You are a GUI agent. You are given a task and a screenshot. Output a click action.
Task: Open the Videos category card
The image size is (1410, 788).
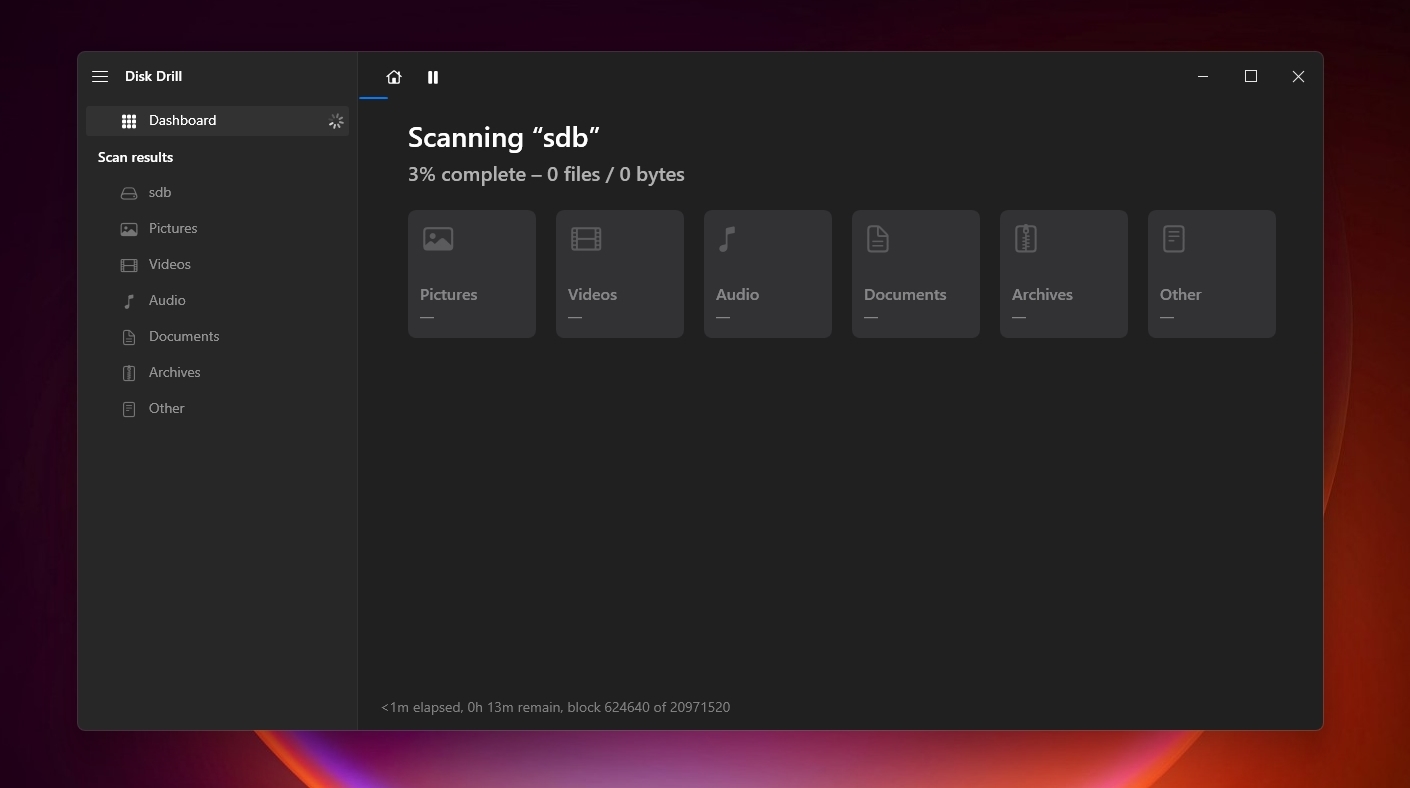(x=620, y=274)
